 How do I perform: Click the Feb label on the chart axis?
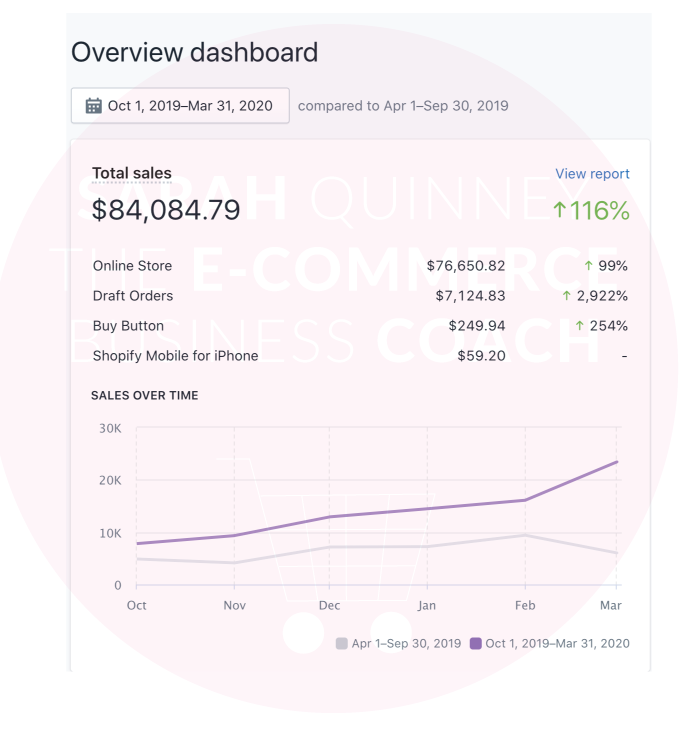(x=525, y=606)
